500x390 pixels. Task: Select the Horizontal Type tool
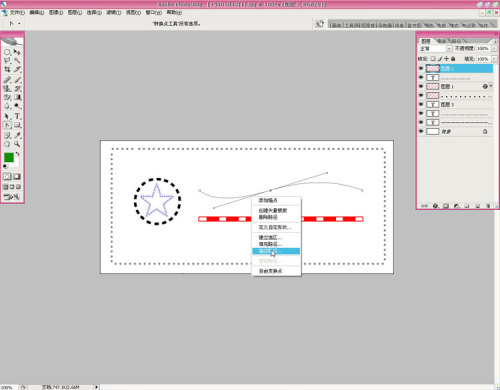17,116
